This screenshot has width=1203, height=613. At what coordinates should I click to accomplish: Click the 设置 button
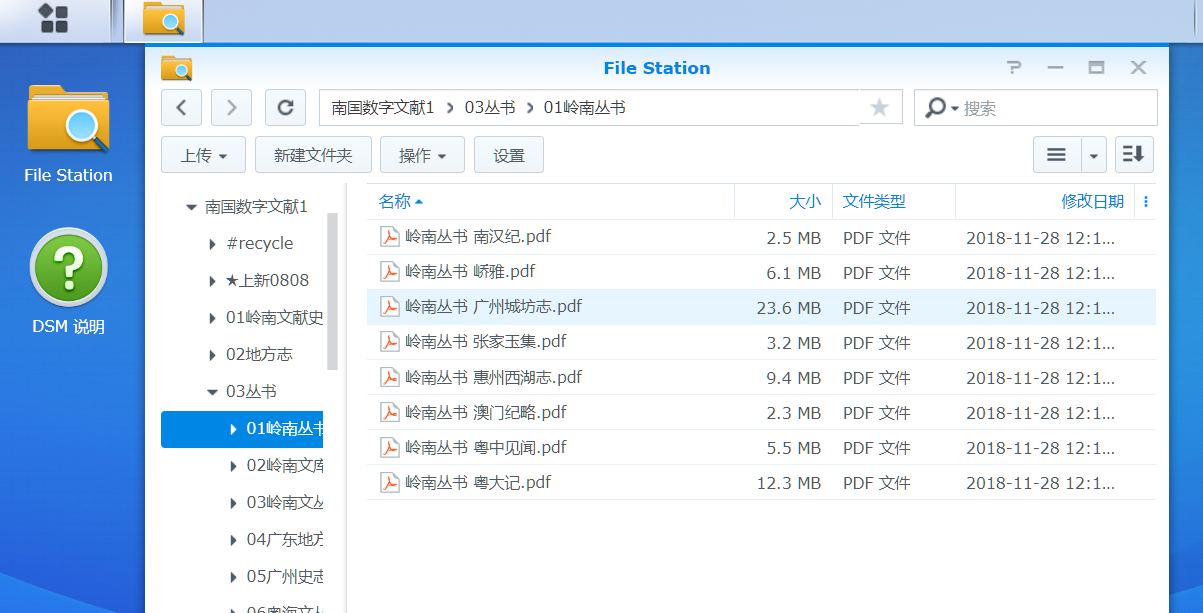(x=509, y=155)
